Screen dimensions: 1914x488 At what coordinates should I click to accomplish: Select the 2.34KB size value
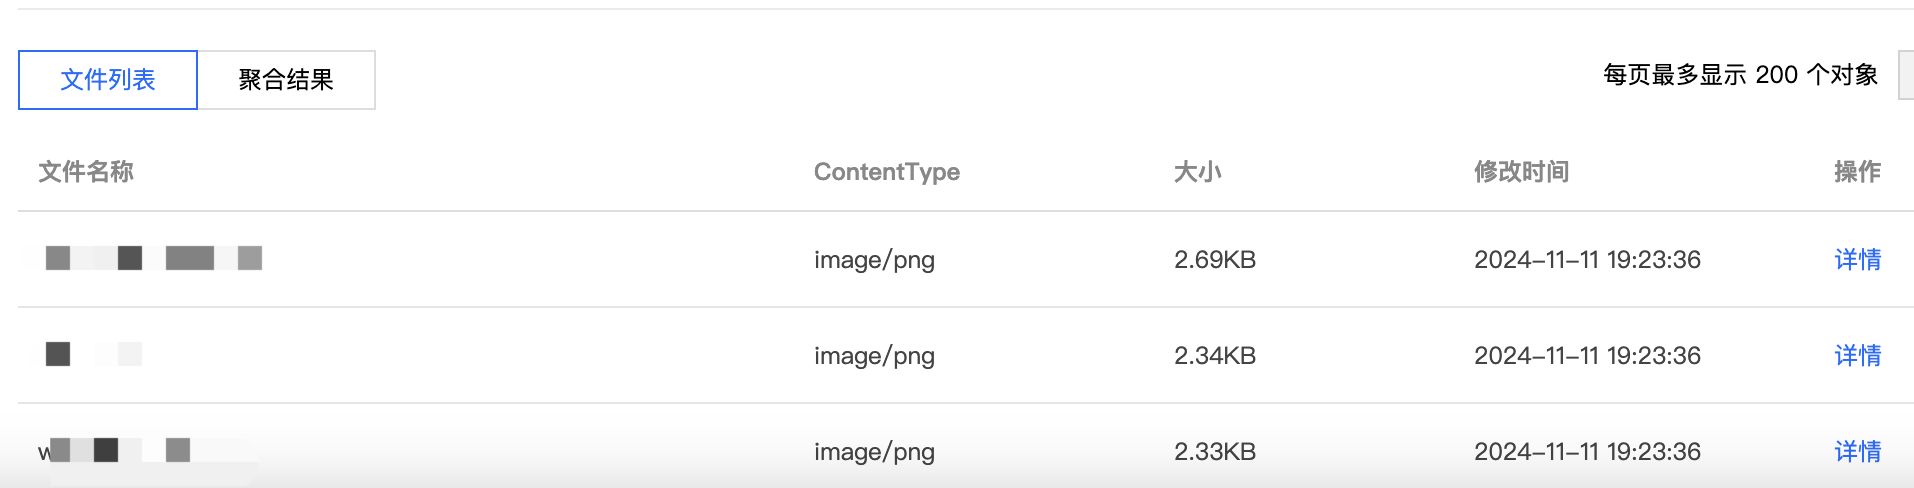1215,356
